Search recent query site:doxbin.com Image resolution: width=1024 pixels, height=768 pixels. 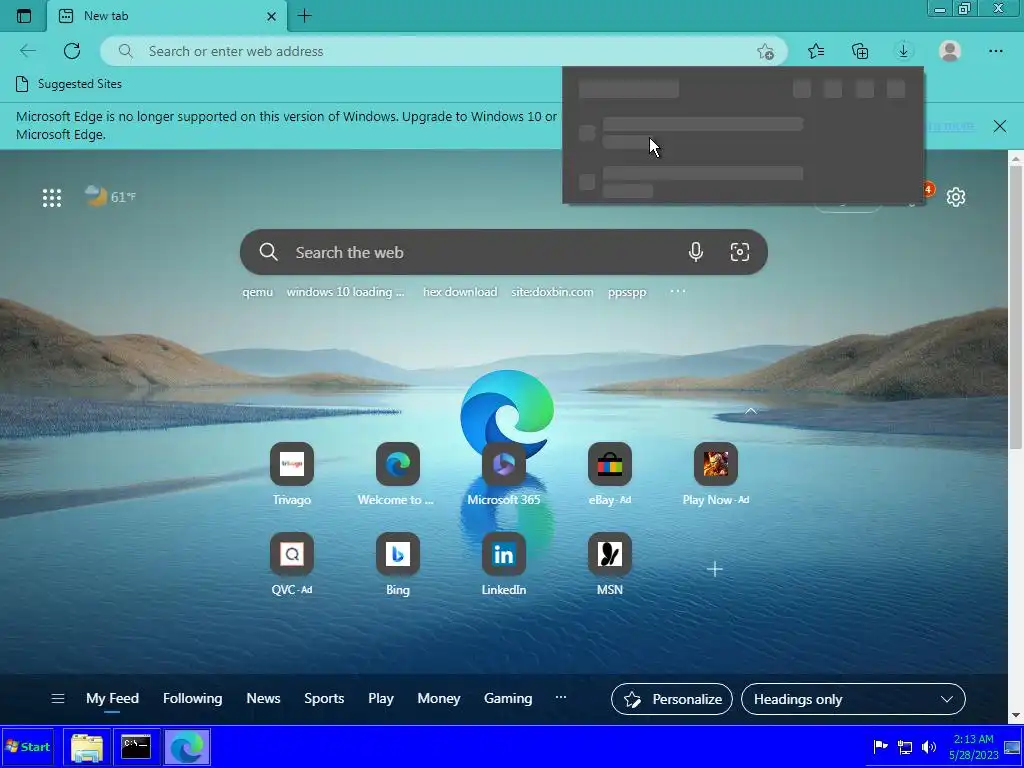pyautogui.click(x=552, y=292)
